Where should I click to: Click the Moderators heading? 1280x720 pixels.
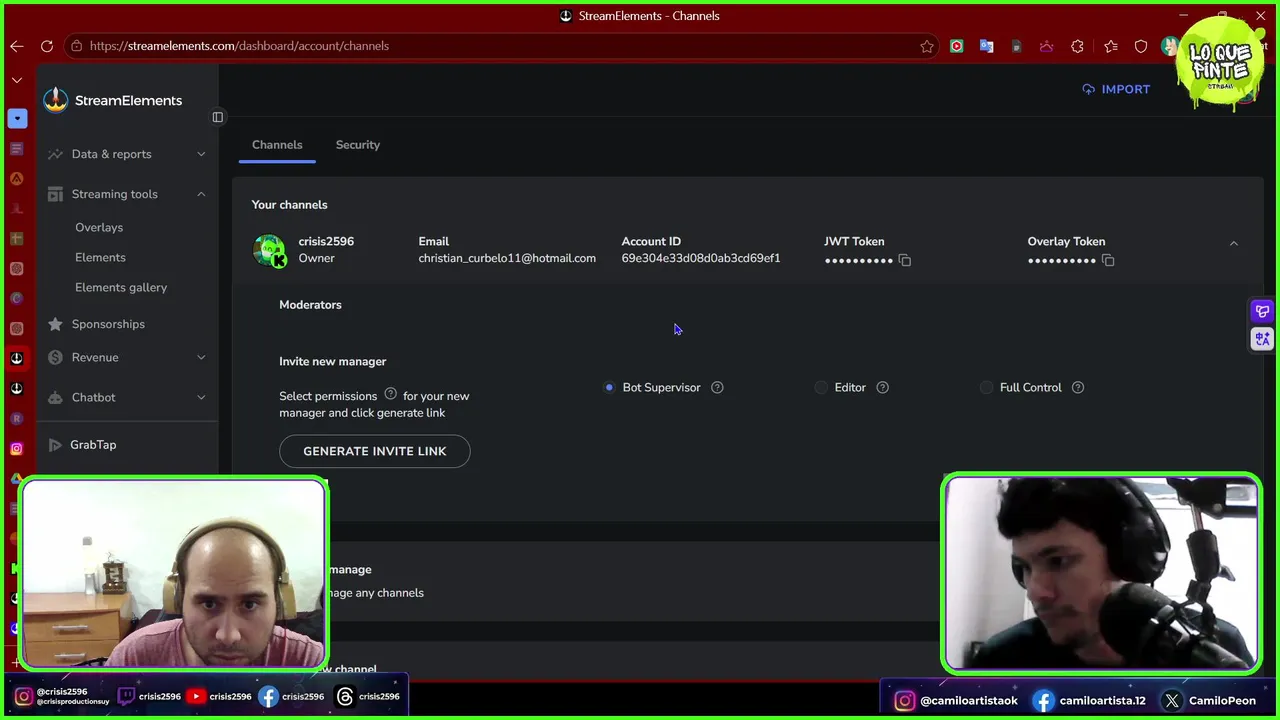tap(310, 305)
